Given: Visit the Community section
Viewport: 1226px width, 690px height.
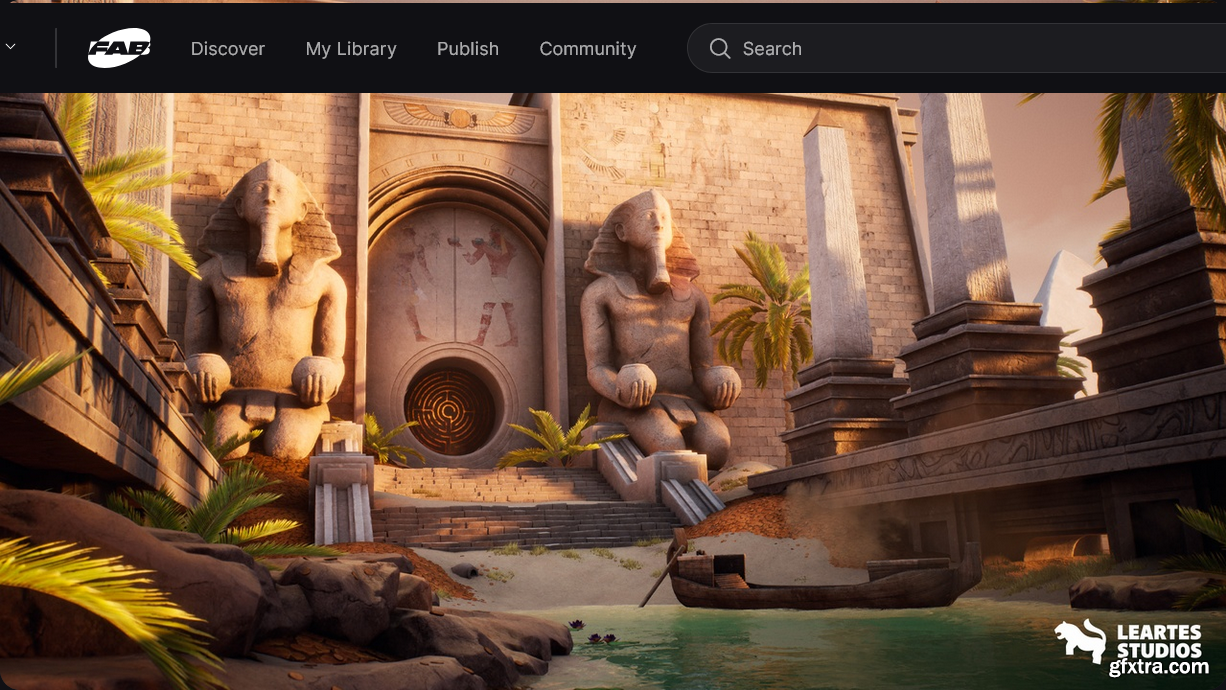Looking at the screenshot, I should [587, 48].
